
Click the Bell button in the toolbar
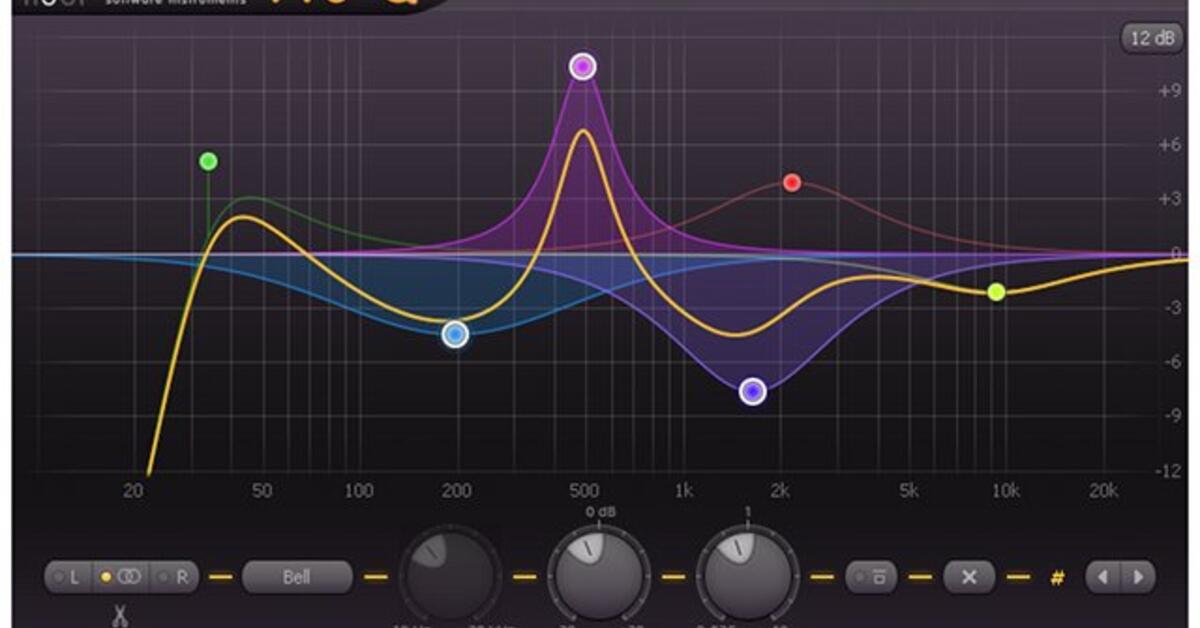point(297,575)
